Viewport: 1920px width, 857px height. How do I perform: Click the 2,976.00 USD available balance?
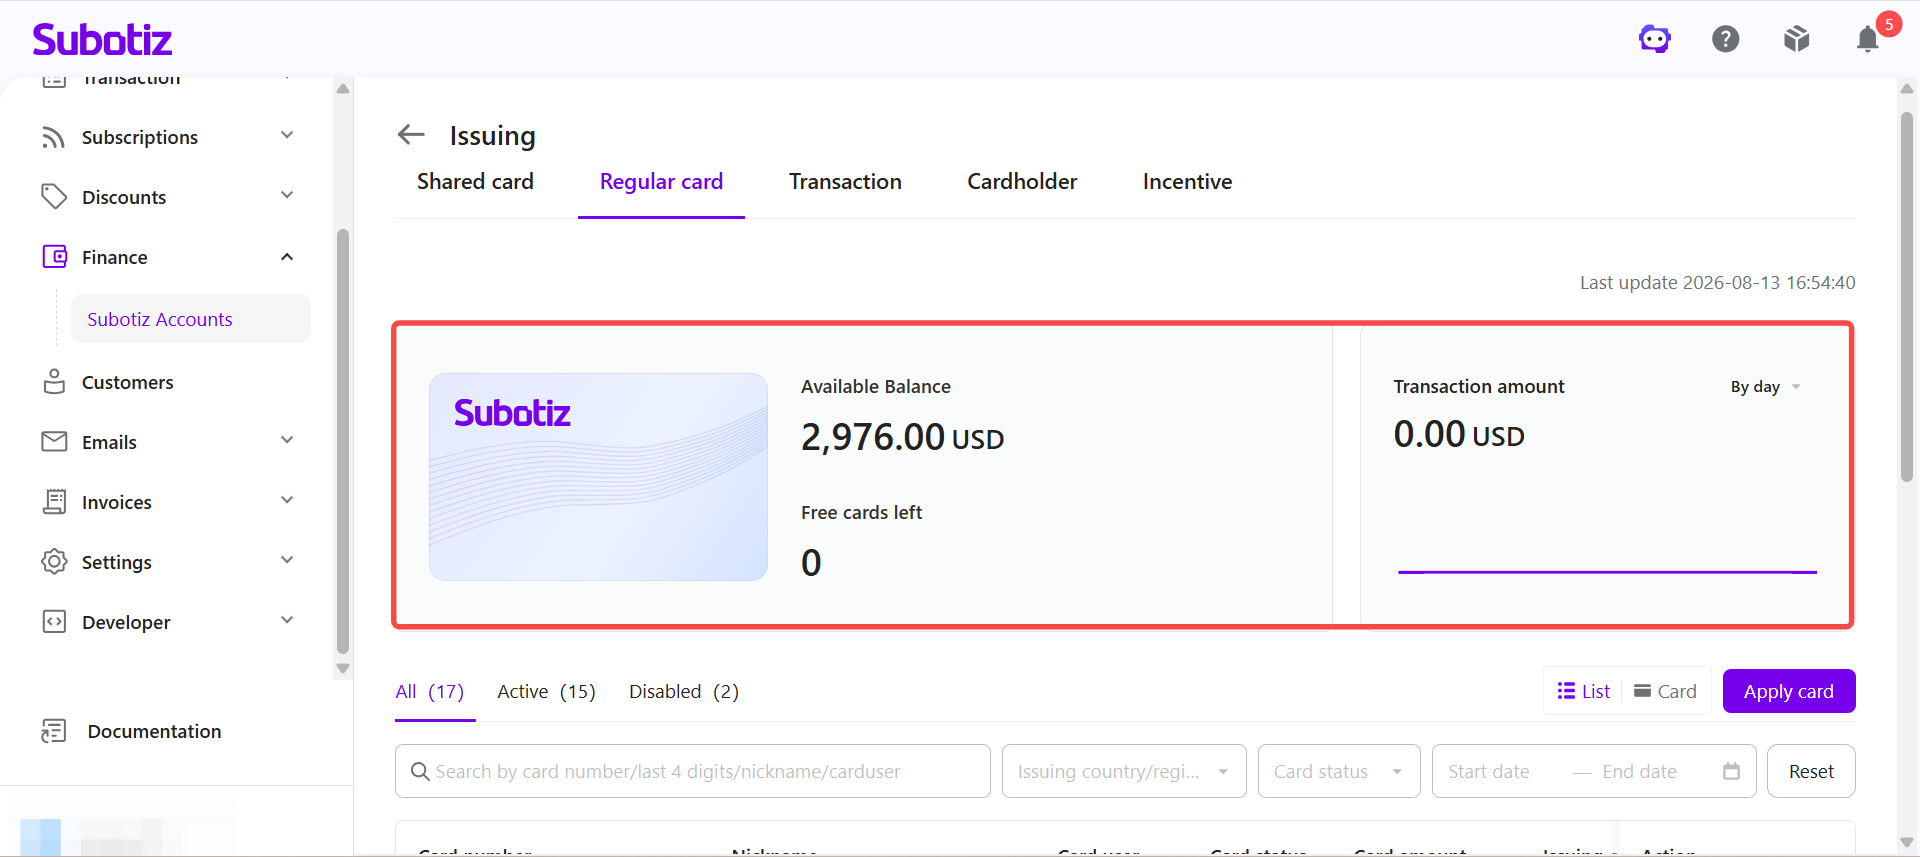coord(902,437)
